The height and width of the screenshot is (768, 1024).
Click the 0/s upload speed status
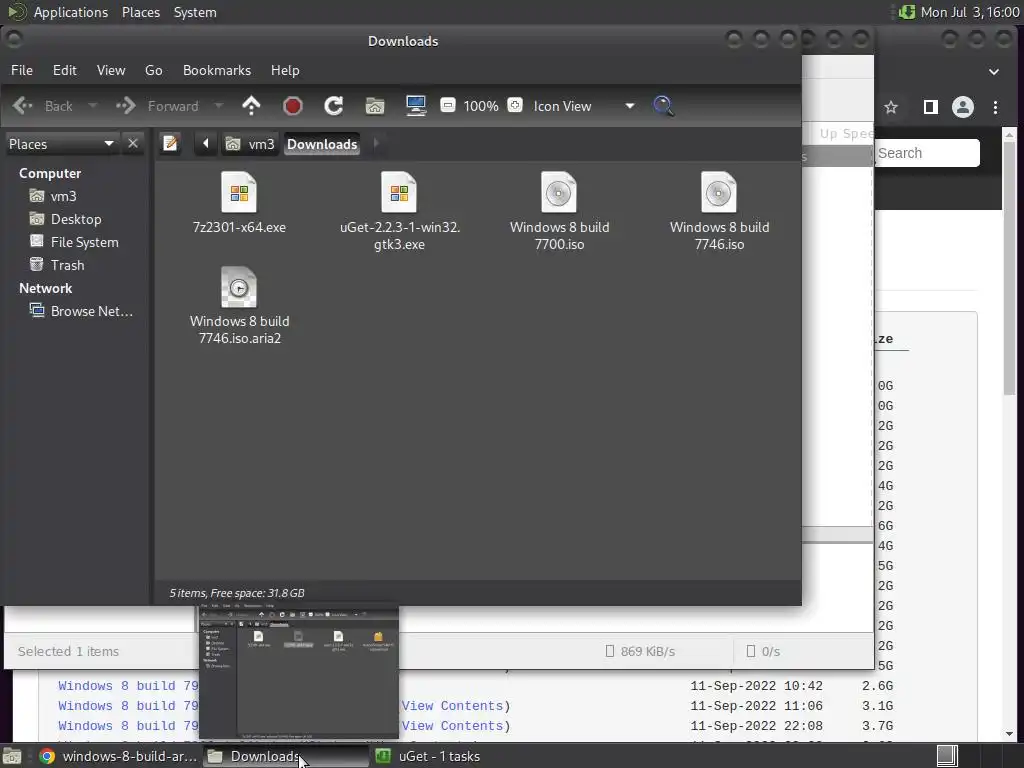pyautogui.click(x=763, y=651)
